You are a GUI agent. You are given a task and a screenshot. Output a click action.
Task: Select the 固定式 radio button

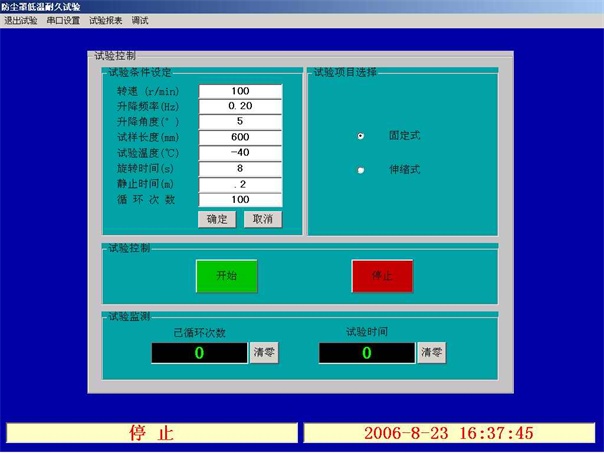[361, 135]
